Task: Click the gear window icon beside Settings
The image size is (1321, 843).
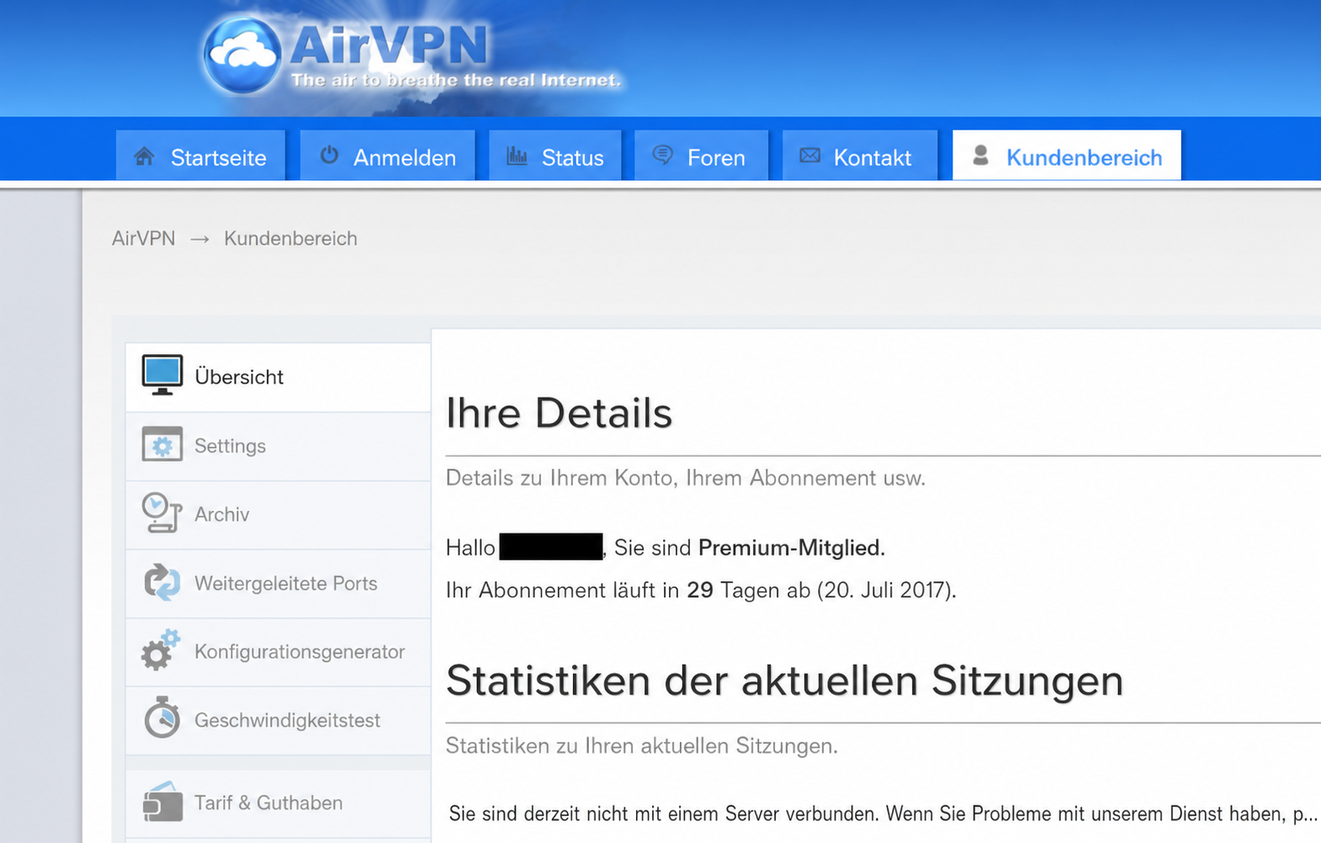Action: 162,445
